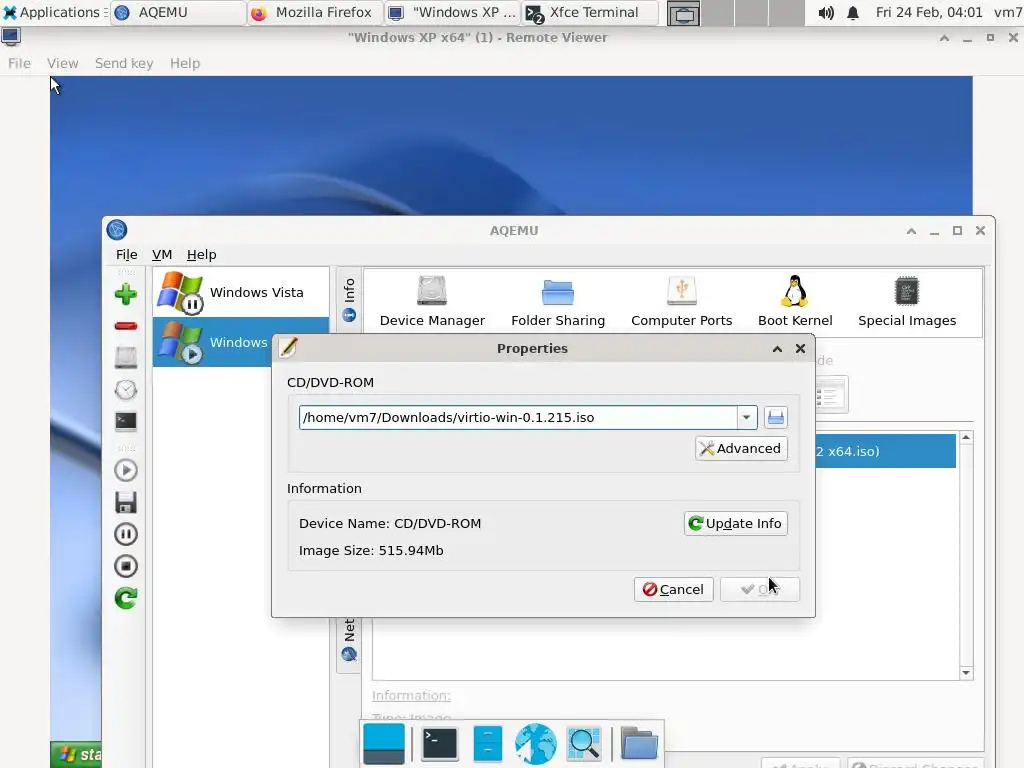Open Folder Sharing icon

558,301
